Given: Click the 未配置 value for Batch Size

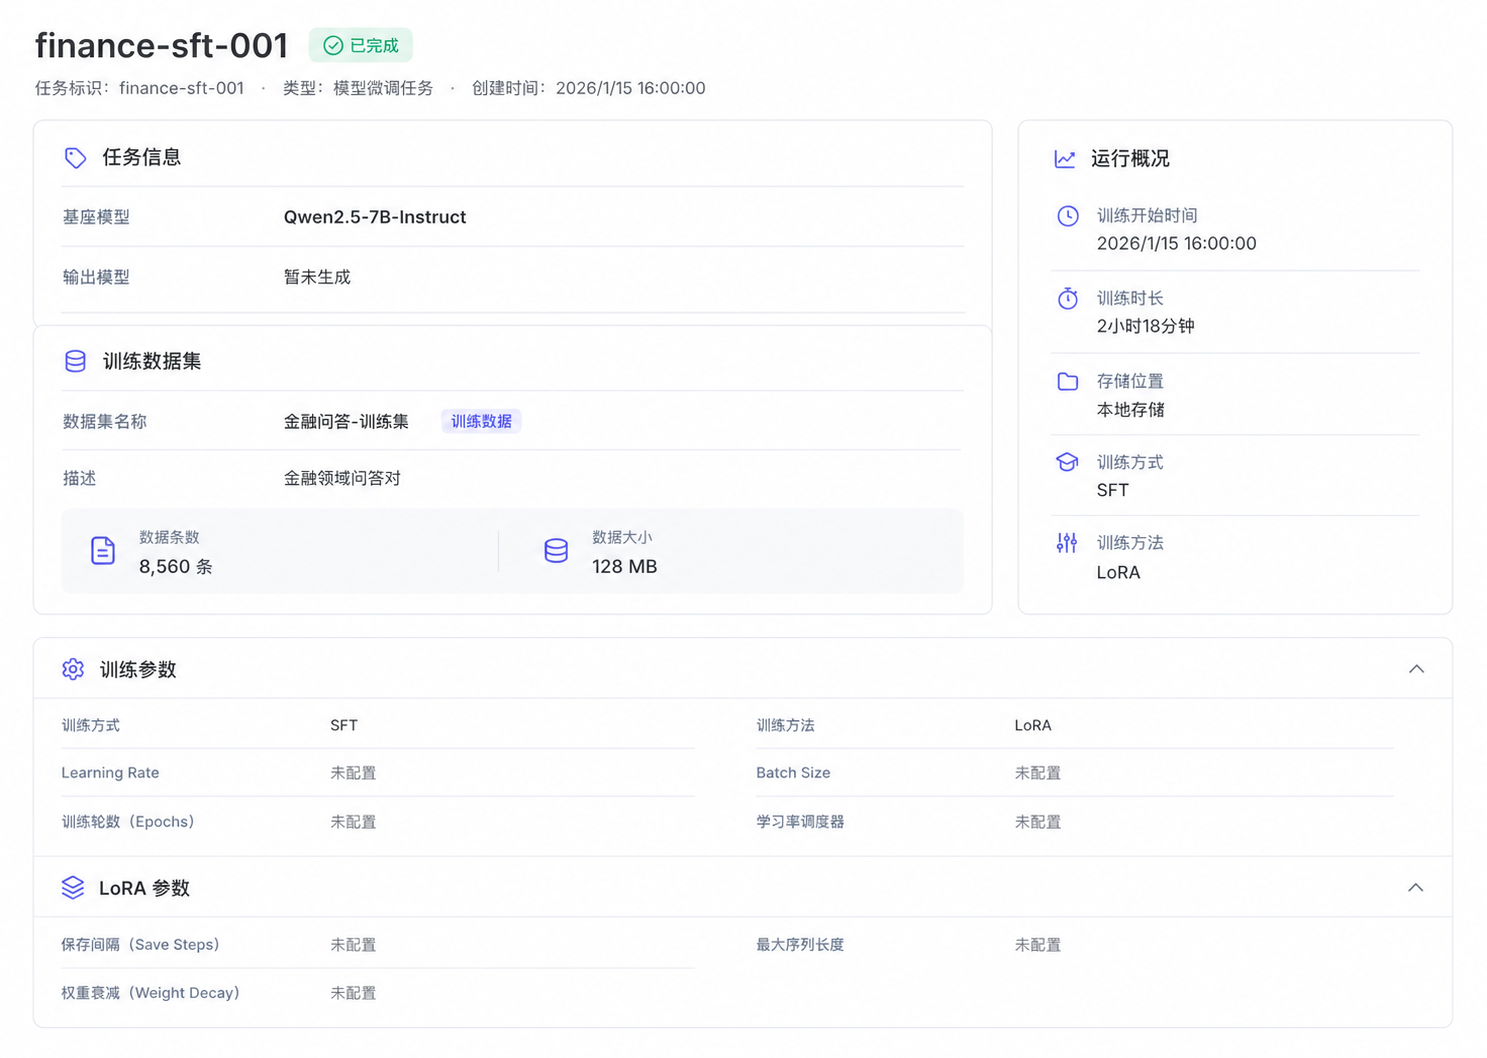Looking at the screenshot, I should pyautogui.click(x=1038, y=773).
